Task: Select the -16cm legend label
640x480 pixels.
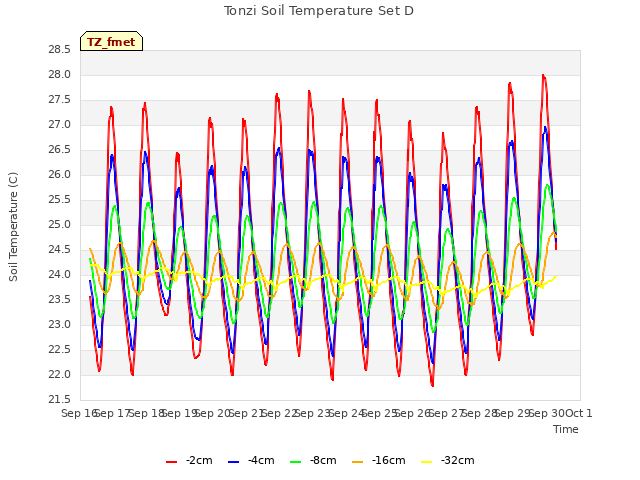Action: (x=389, y=461)
